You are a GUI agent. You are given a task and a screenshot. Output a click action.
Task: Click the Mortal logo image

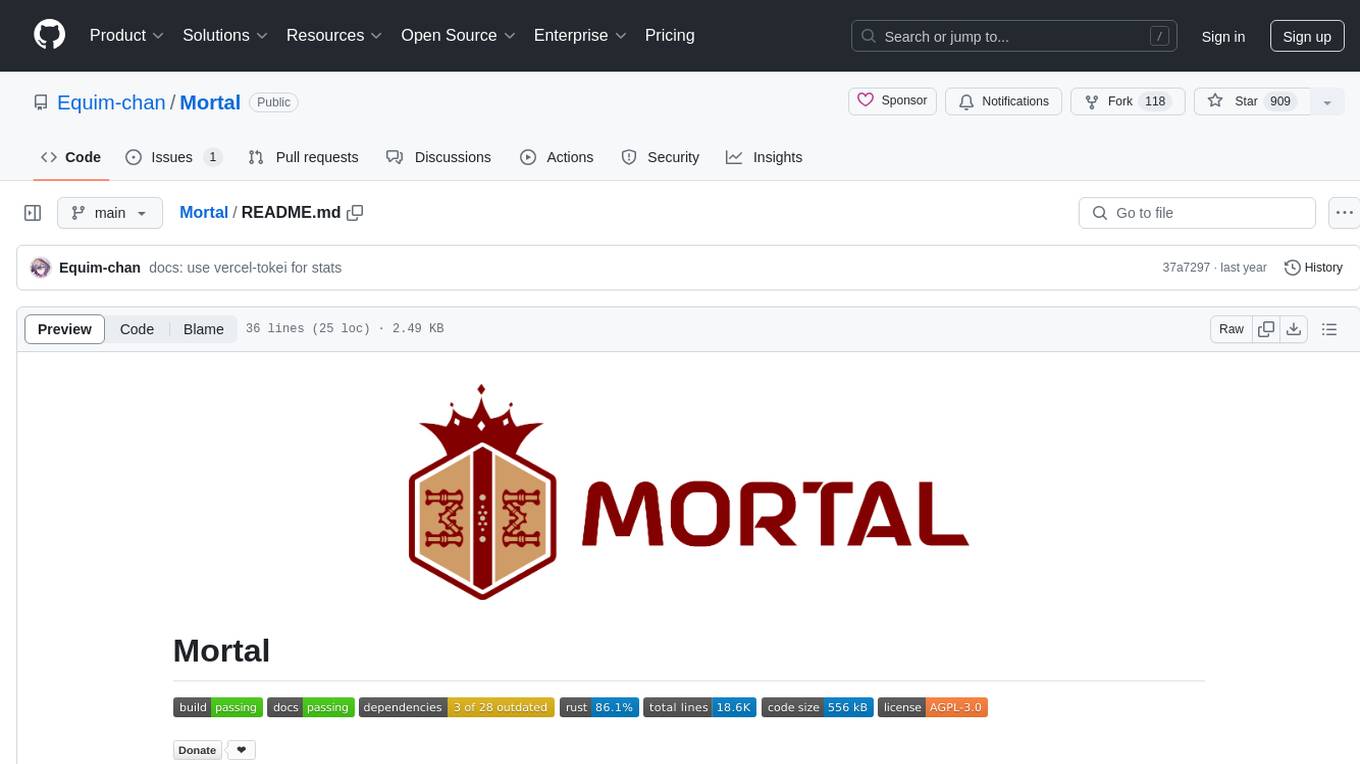click(x=689, y=492)
